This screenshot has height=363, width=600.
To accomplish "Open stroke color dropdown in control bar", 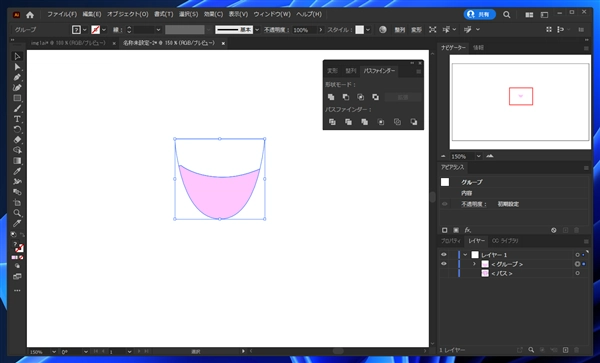I will click(x=104, y=29).
